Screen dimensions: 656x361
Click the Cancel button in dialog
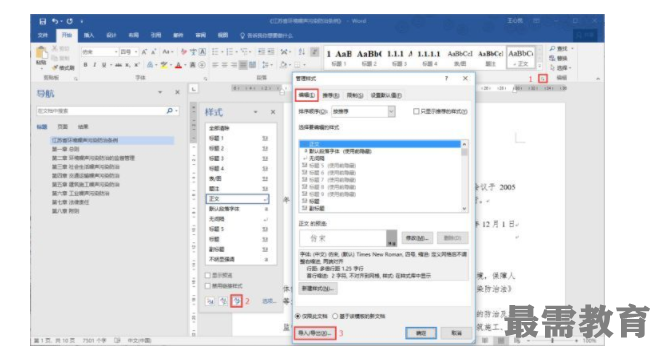click(x=457, y=333)
